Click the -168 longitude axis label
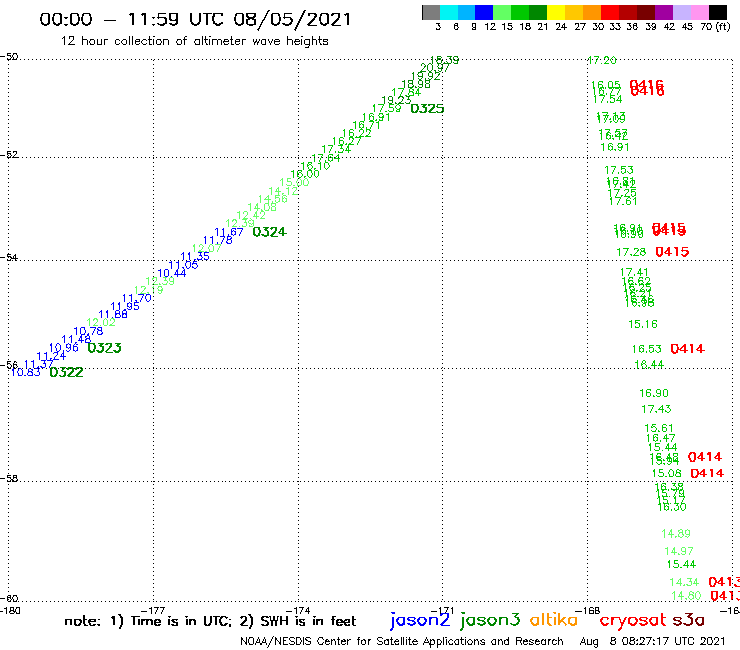The width and height of the screenshot is (740, 650). (588, 610)
